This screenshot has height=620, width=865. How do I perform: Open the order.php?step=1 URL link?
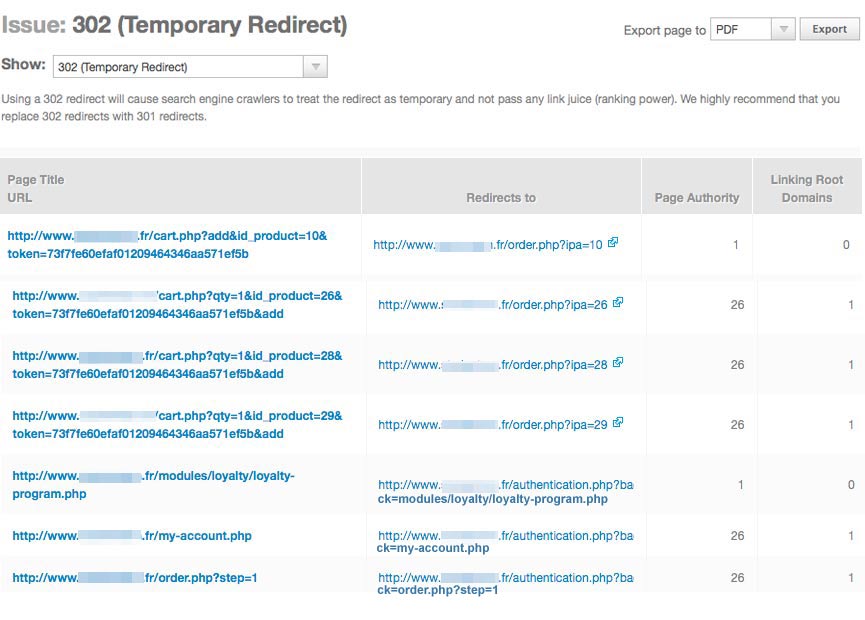point(135,578)
